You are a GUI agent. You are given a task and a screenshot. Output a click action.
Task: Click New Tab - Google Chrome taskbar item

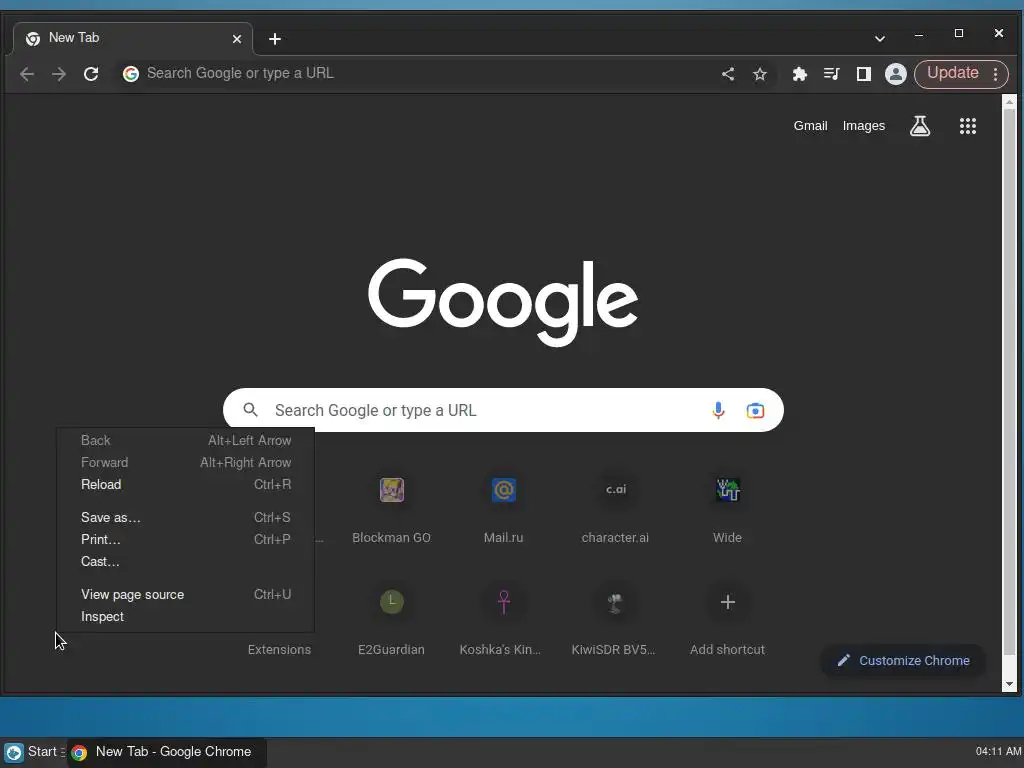tap(167, 752)
